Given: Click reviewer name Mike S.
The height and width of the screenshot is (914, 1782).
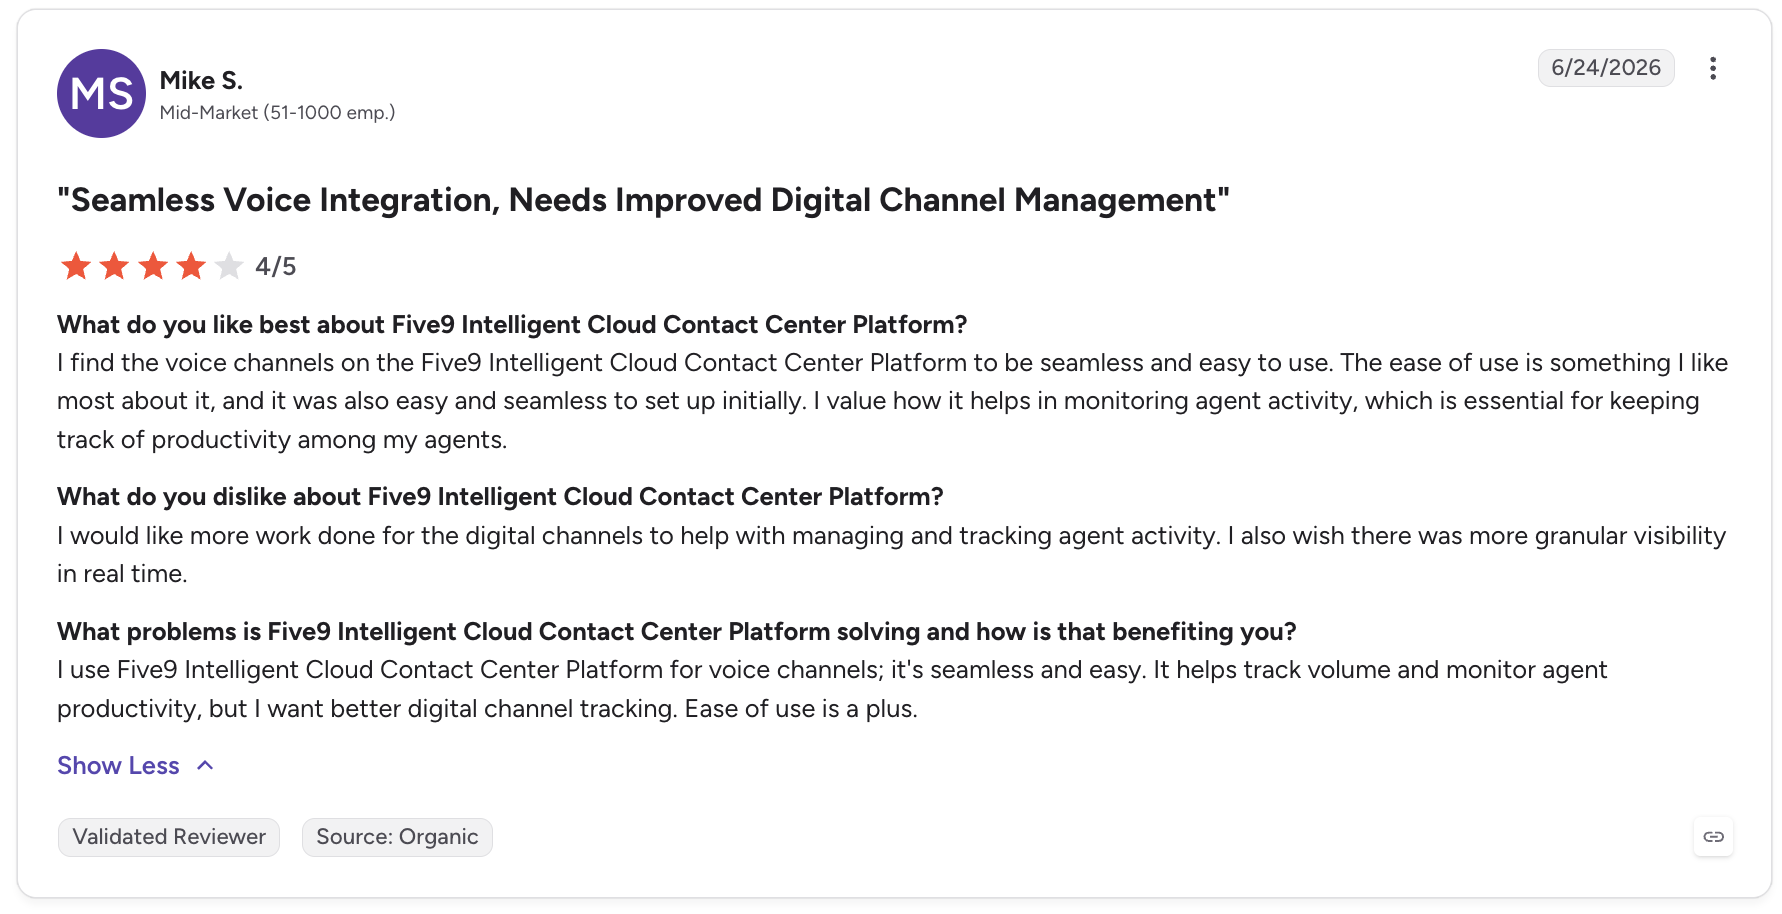Looking at the screenshot, I should (201, 80).
